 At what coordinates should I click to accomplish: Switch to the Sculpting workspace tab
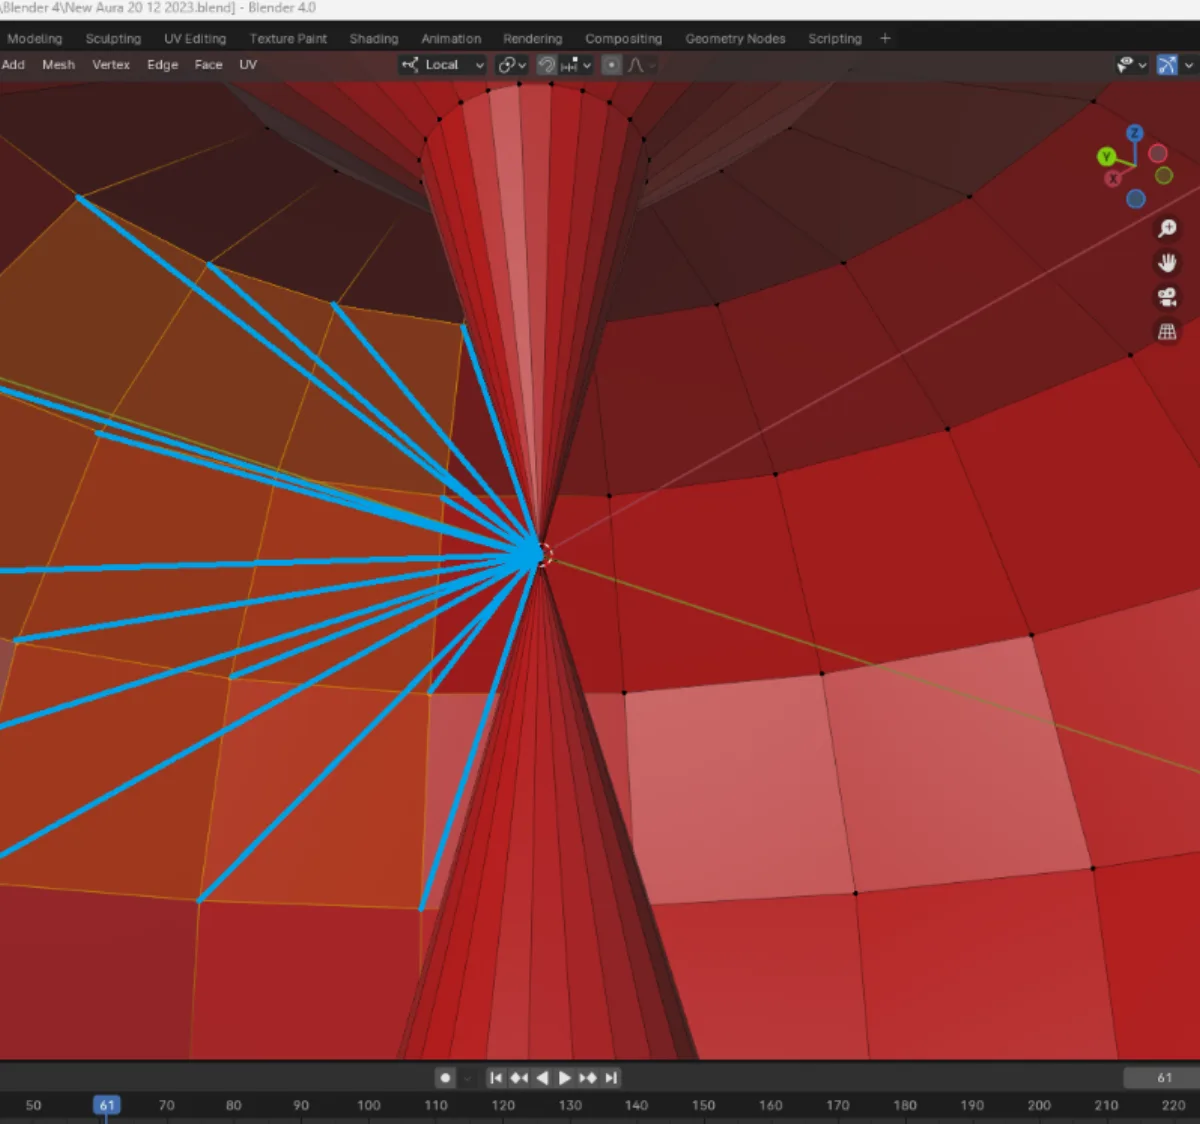coord(113,39)
